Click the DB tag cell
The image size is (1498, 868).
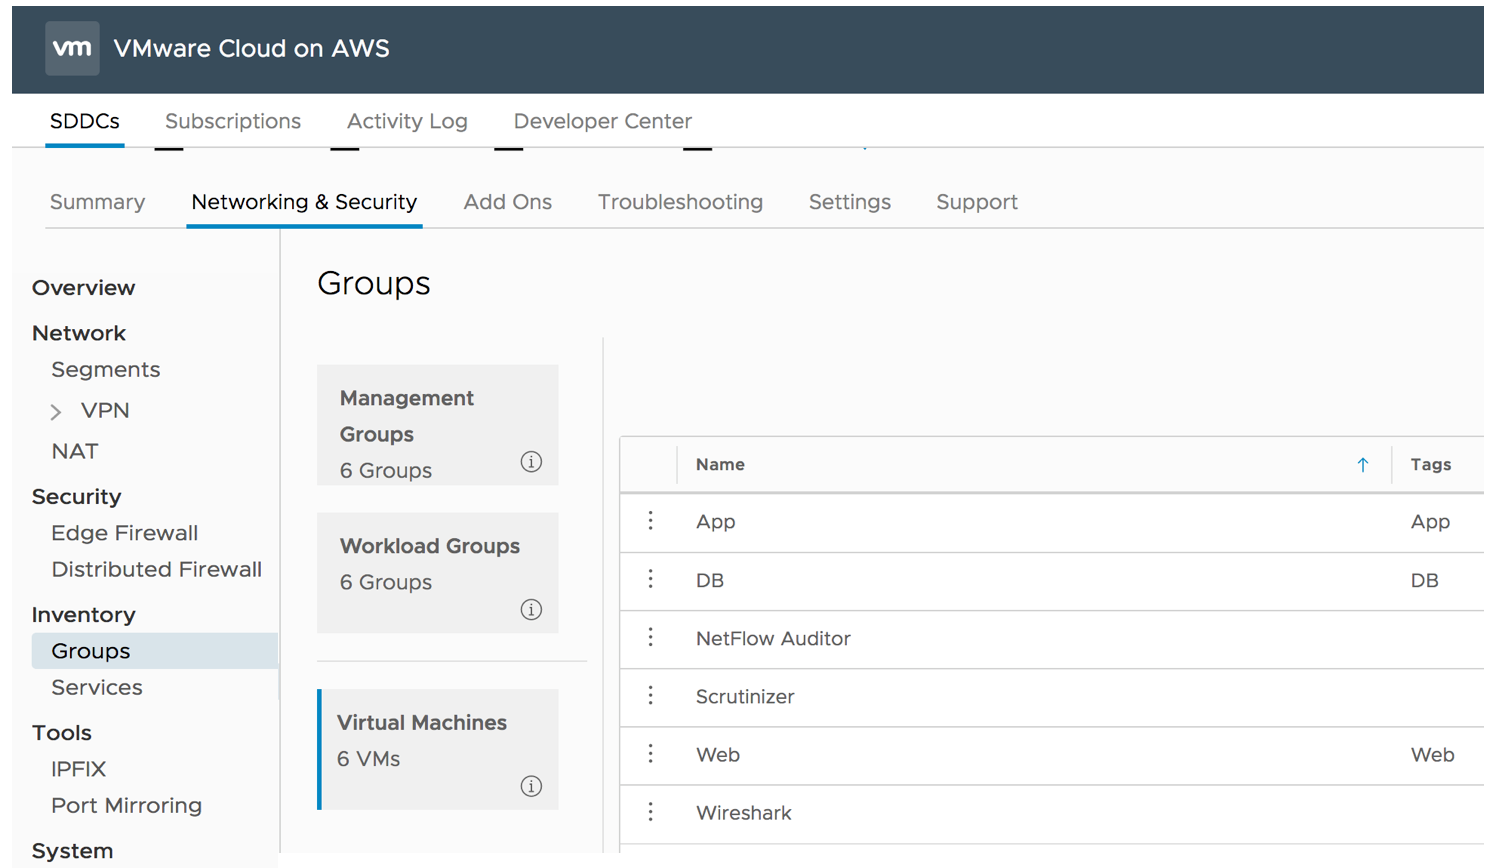pyautogui.click(x=1425, y=581)
